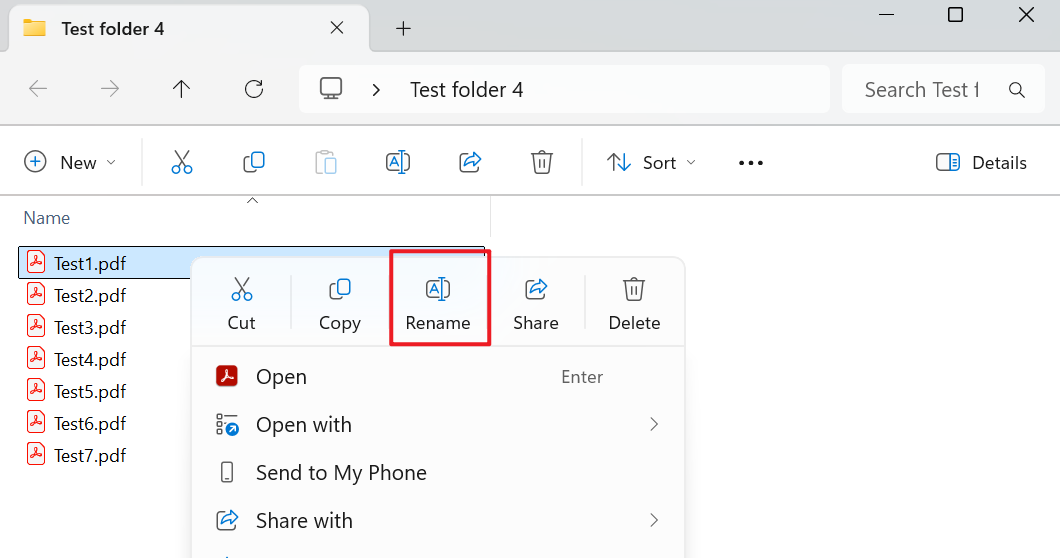1060x558 pixels.
Task: Choose Delete in the context menu
Action: (x=634, y=304)
